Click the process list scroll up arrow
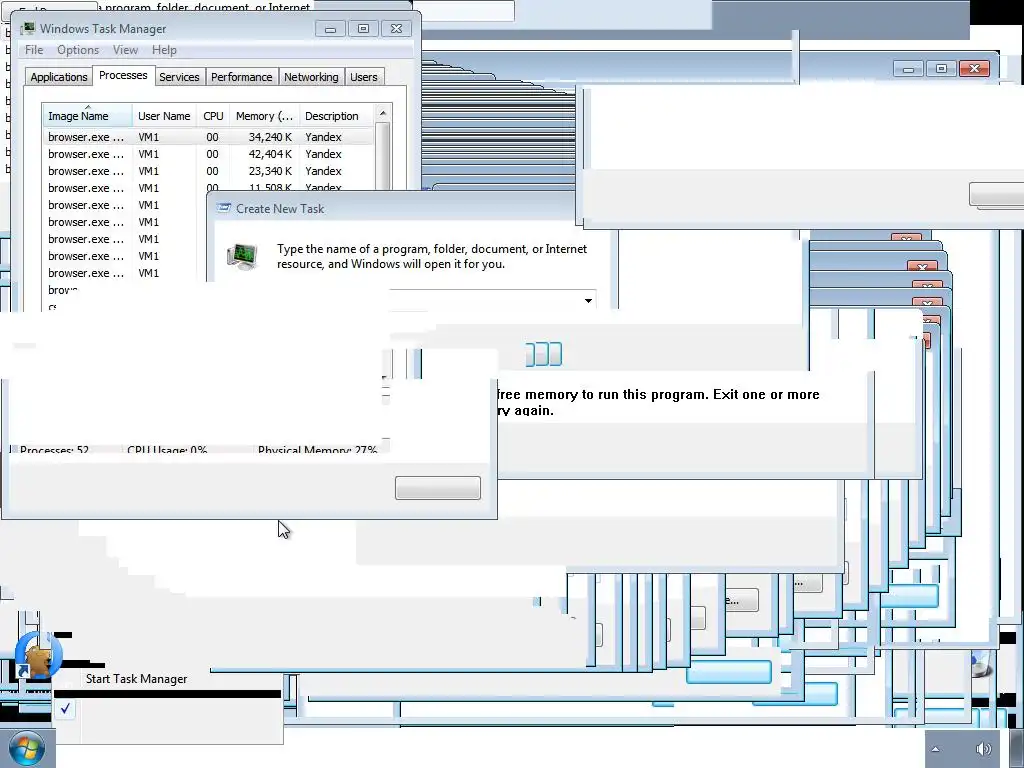Viewport: 1024px width, 768px height. pos(383,113)
